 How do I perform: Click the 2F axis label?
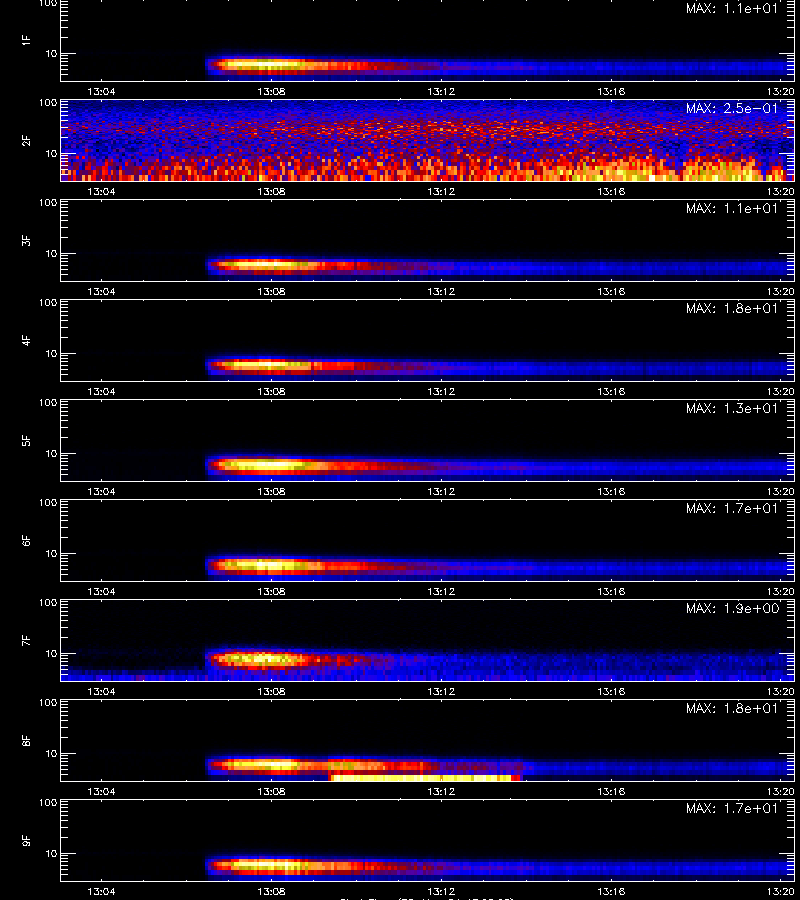click(x=26, y=141)
